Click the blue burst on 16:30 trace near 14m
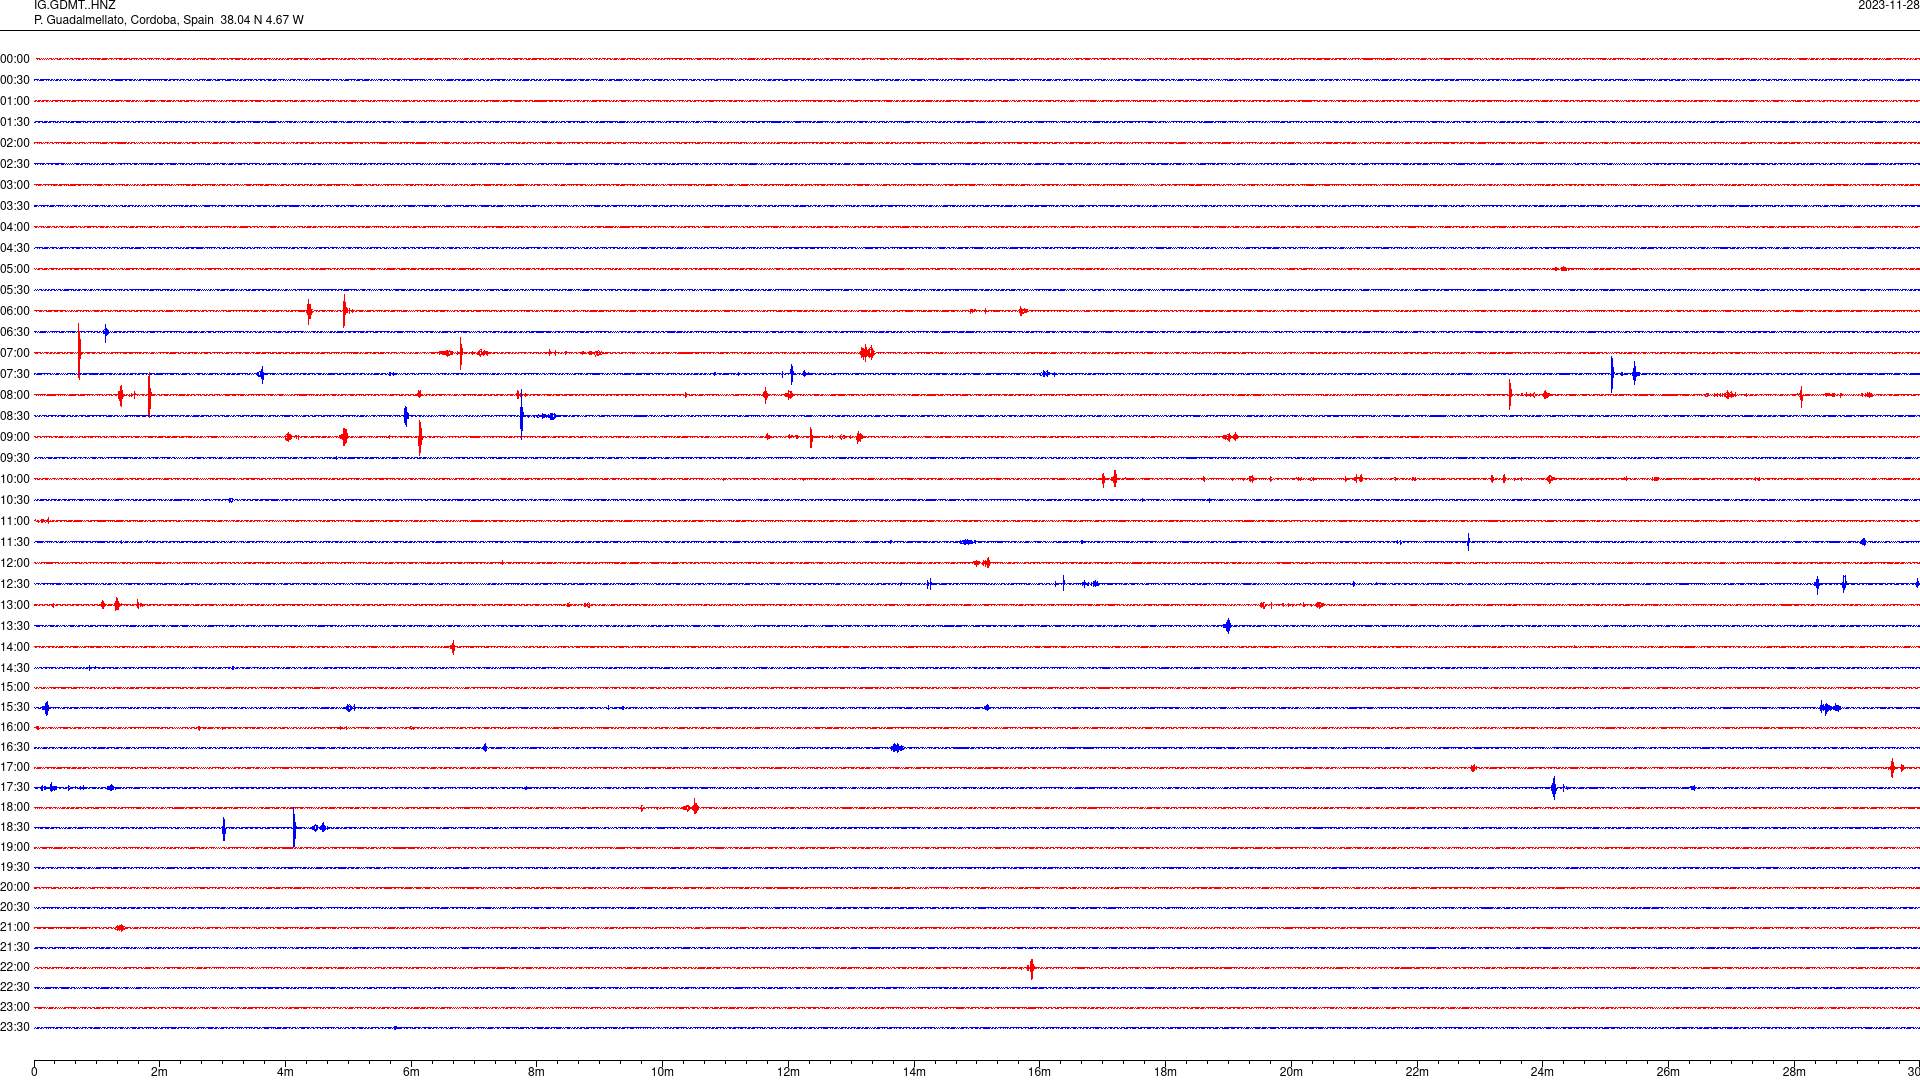The image size is (1920, 1080). pyautogui.click(x=897, y=748)
